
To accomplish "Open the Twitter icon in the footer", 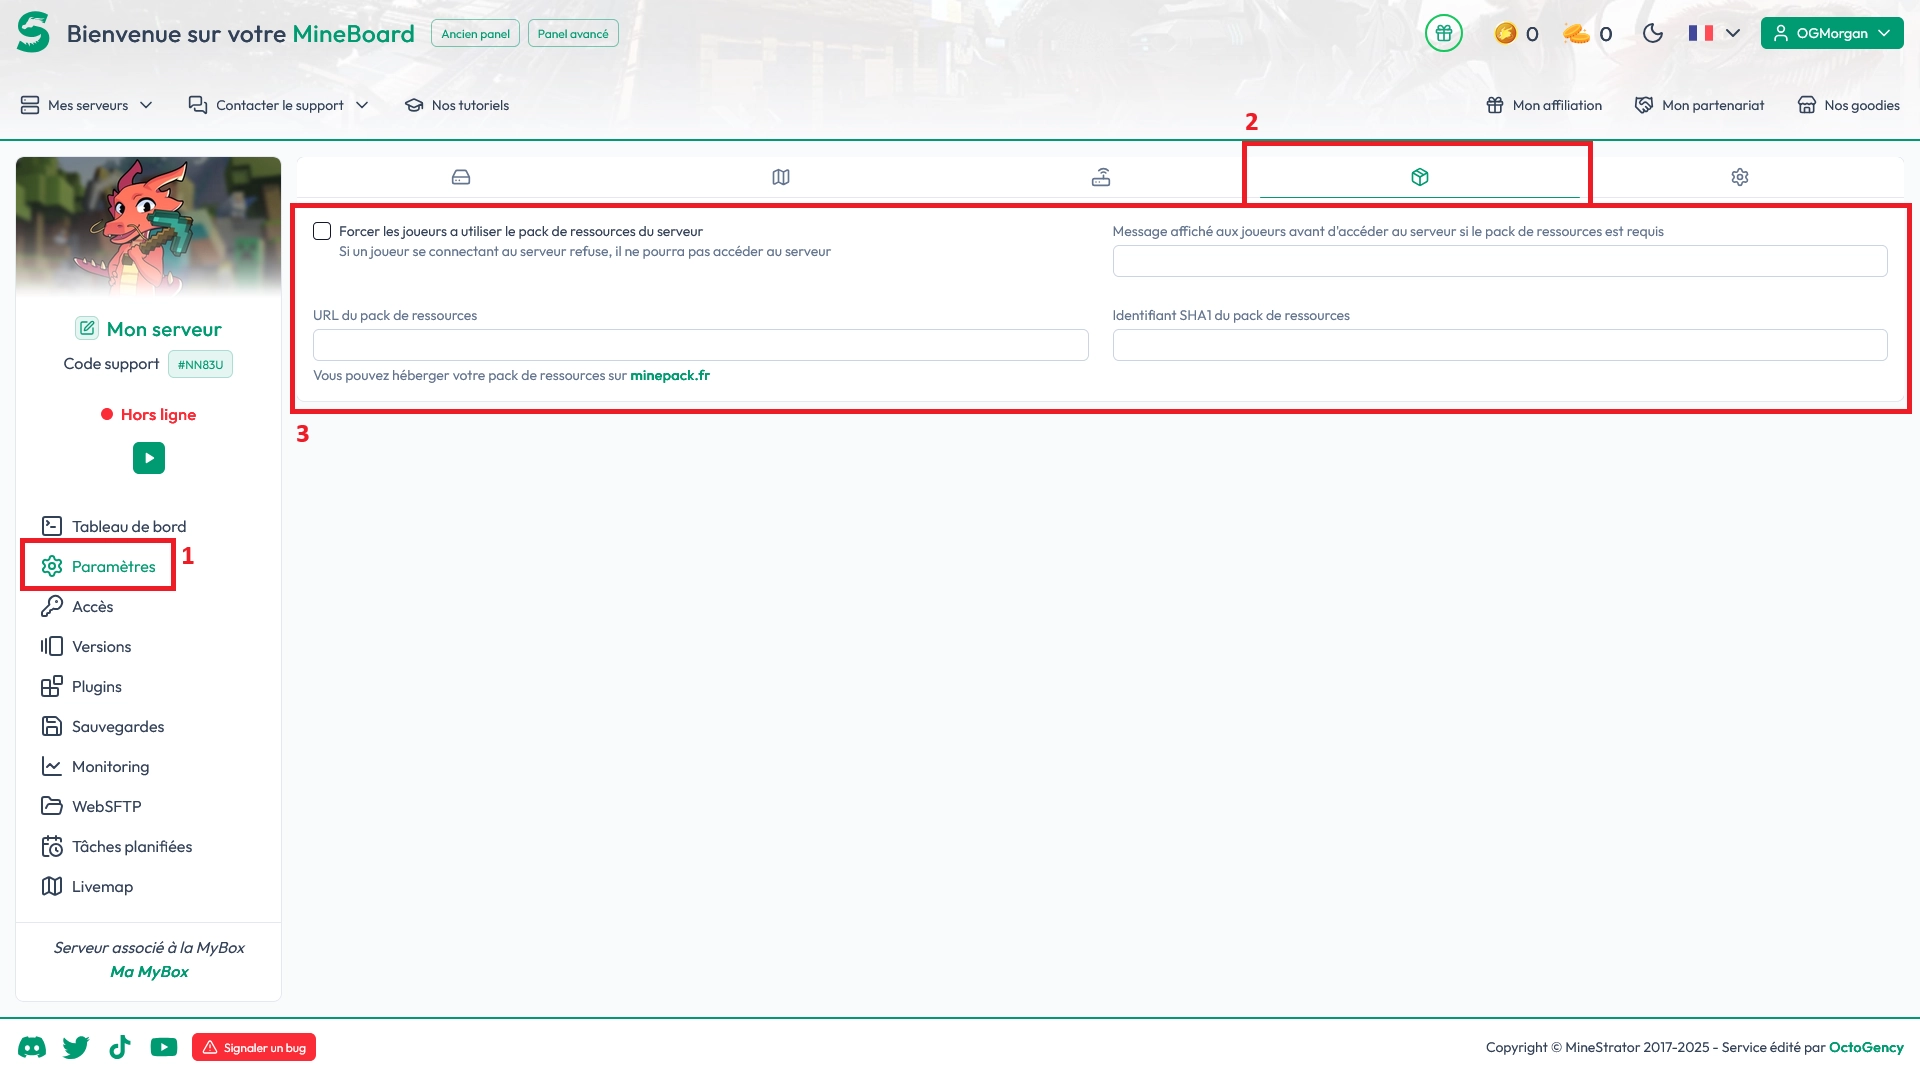I will (76, 1047).
